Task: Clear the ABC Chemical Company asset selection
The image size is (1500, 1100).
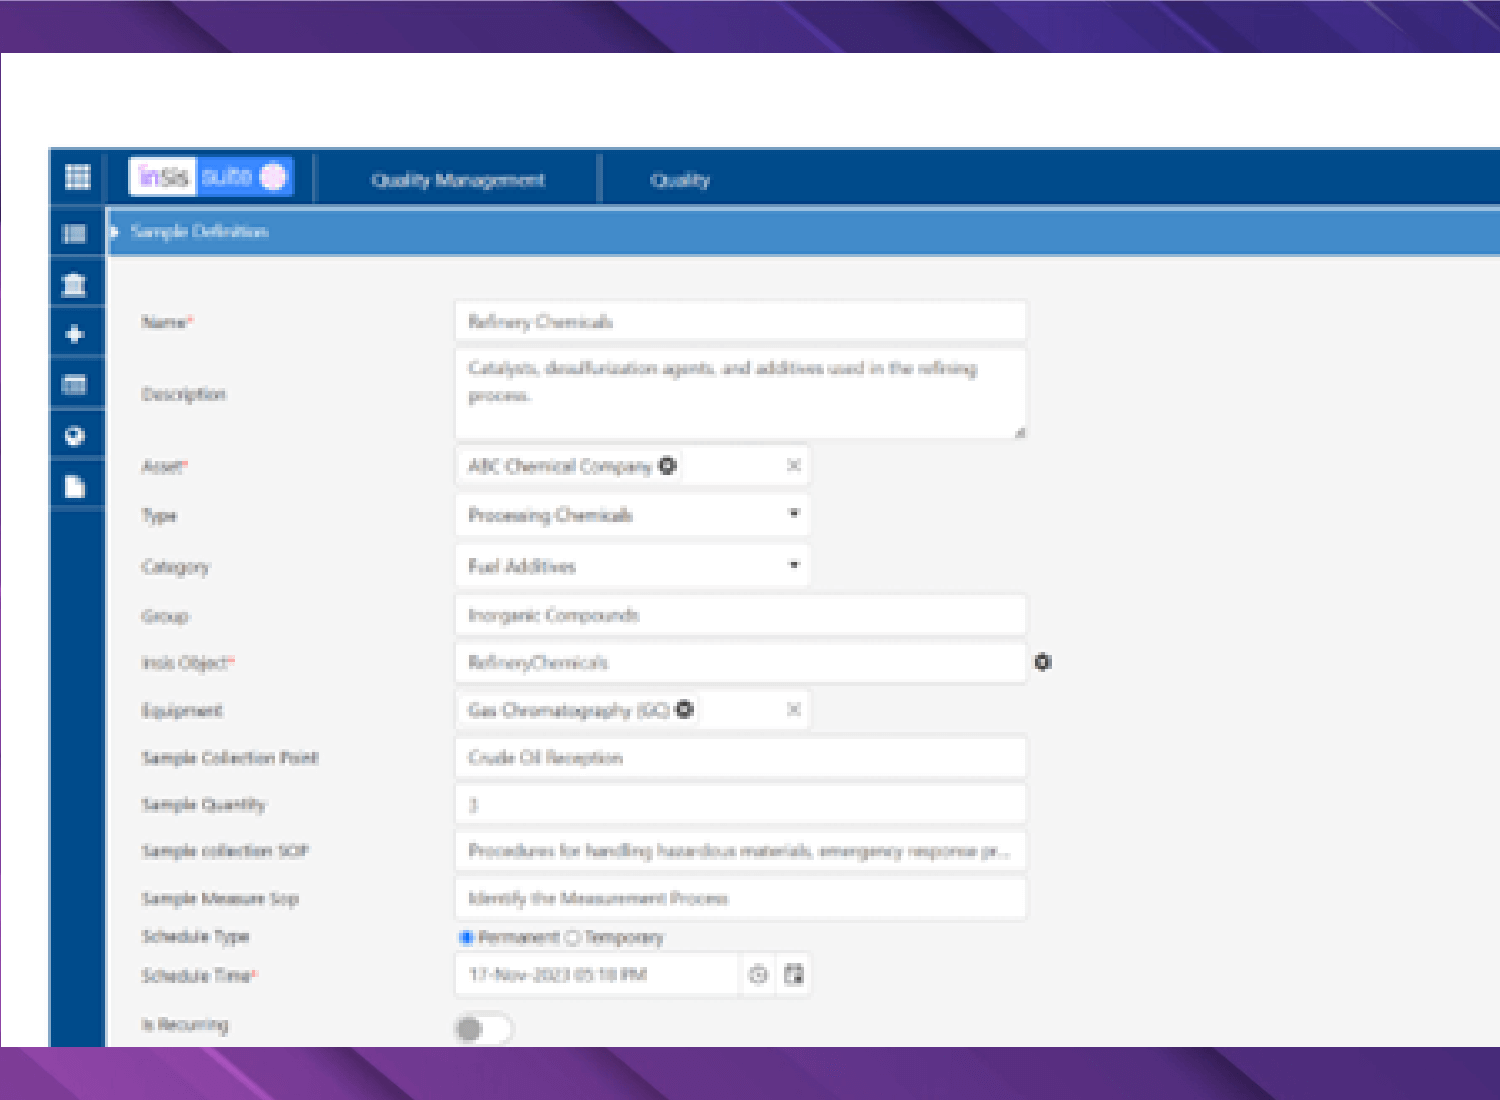Action: coord(793,466)
